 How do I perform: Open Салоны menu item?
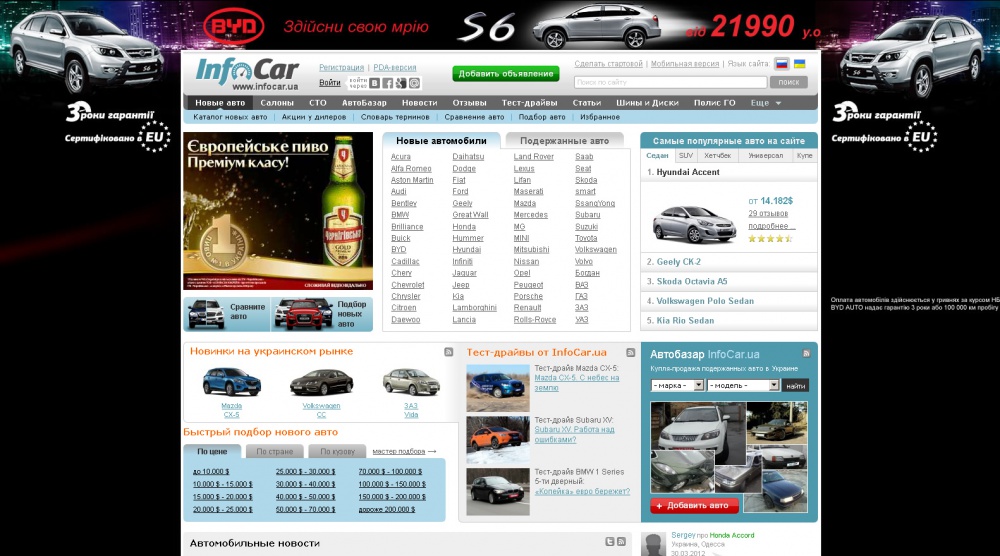pos(277,103)
